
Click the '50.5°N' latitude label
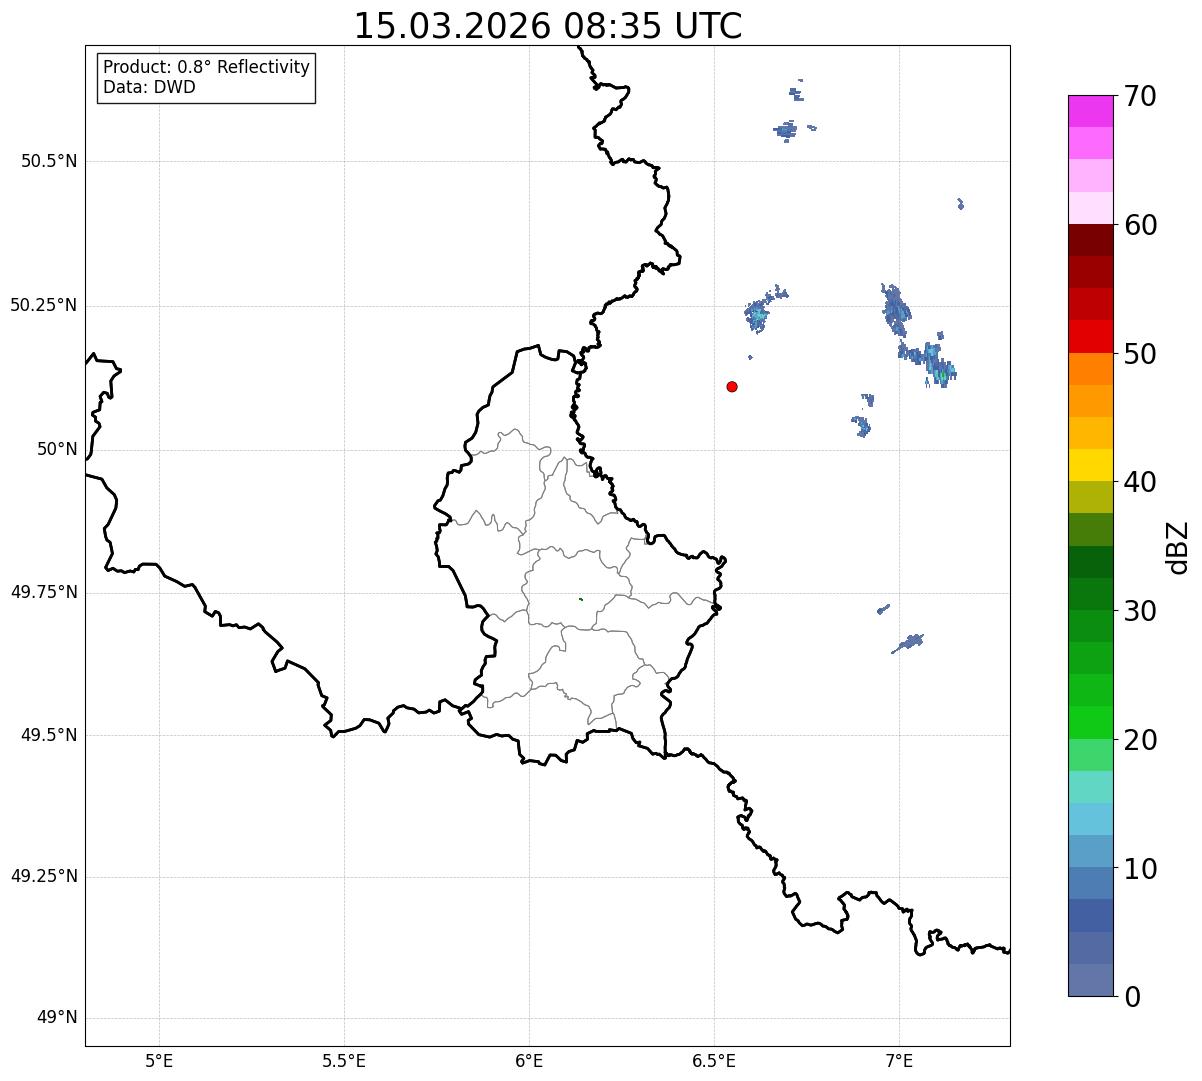click(x=49, y=161)
